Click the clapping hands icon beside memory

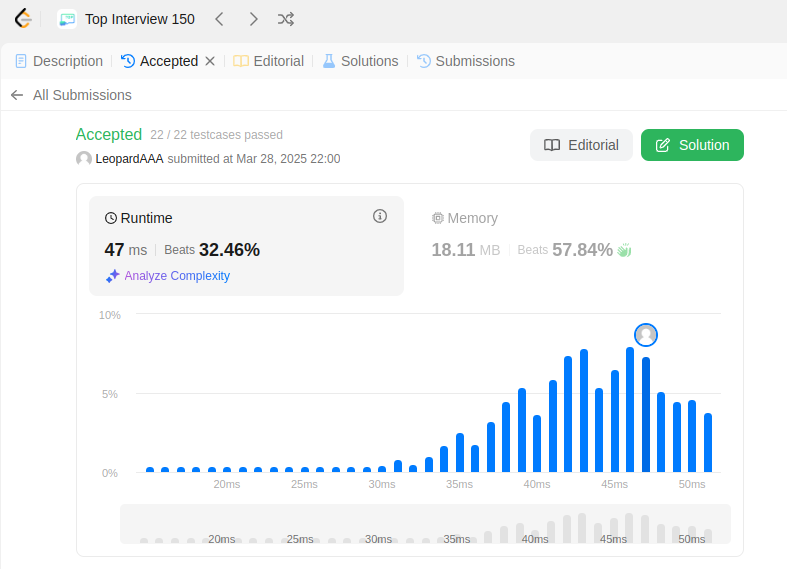(x=624, y=250)
